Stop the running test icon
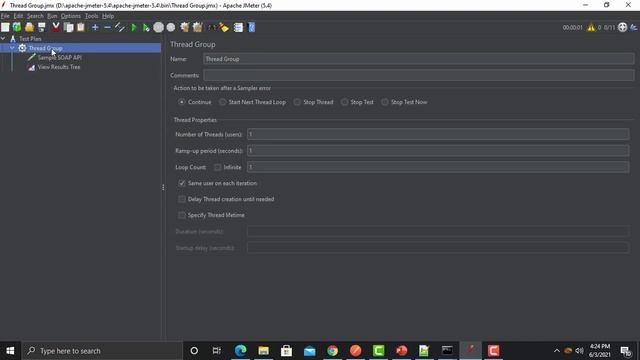640x360 pixels. [x=158, y=27]
